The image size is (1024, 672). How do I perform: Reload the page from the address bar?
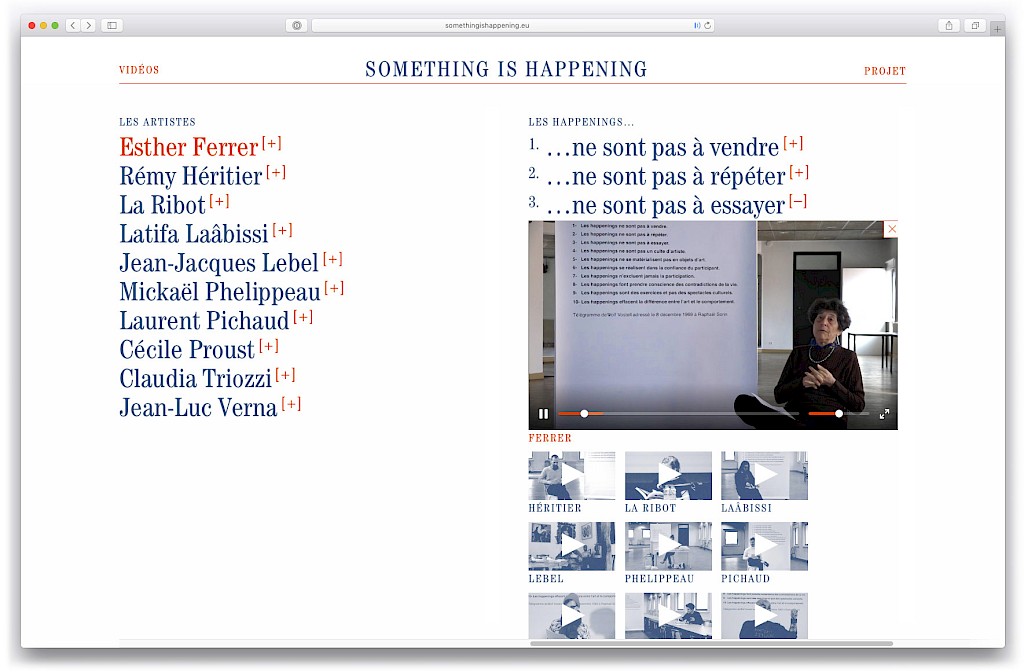(x=708, y=25)
